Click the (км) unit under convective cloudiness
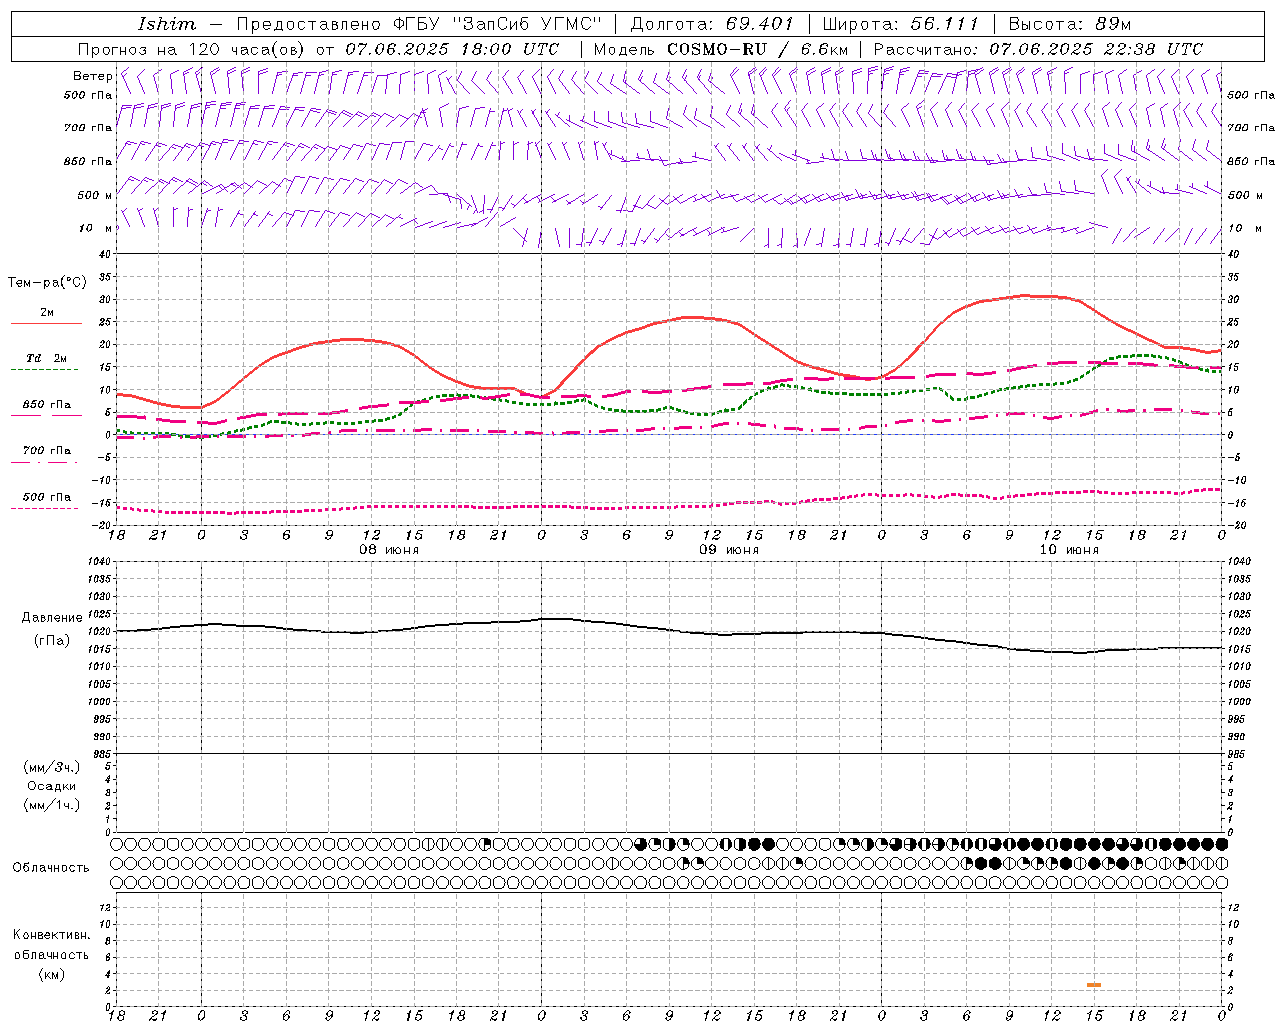Viewport: 1280px width, 1024px height. click(x=52, y=974)
